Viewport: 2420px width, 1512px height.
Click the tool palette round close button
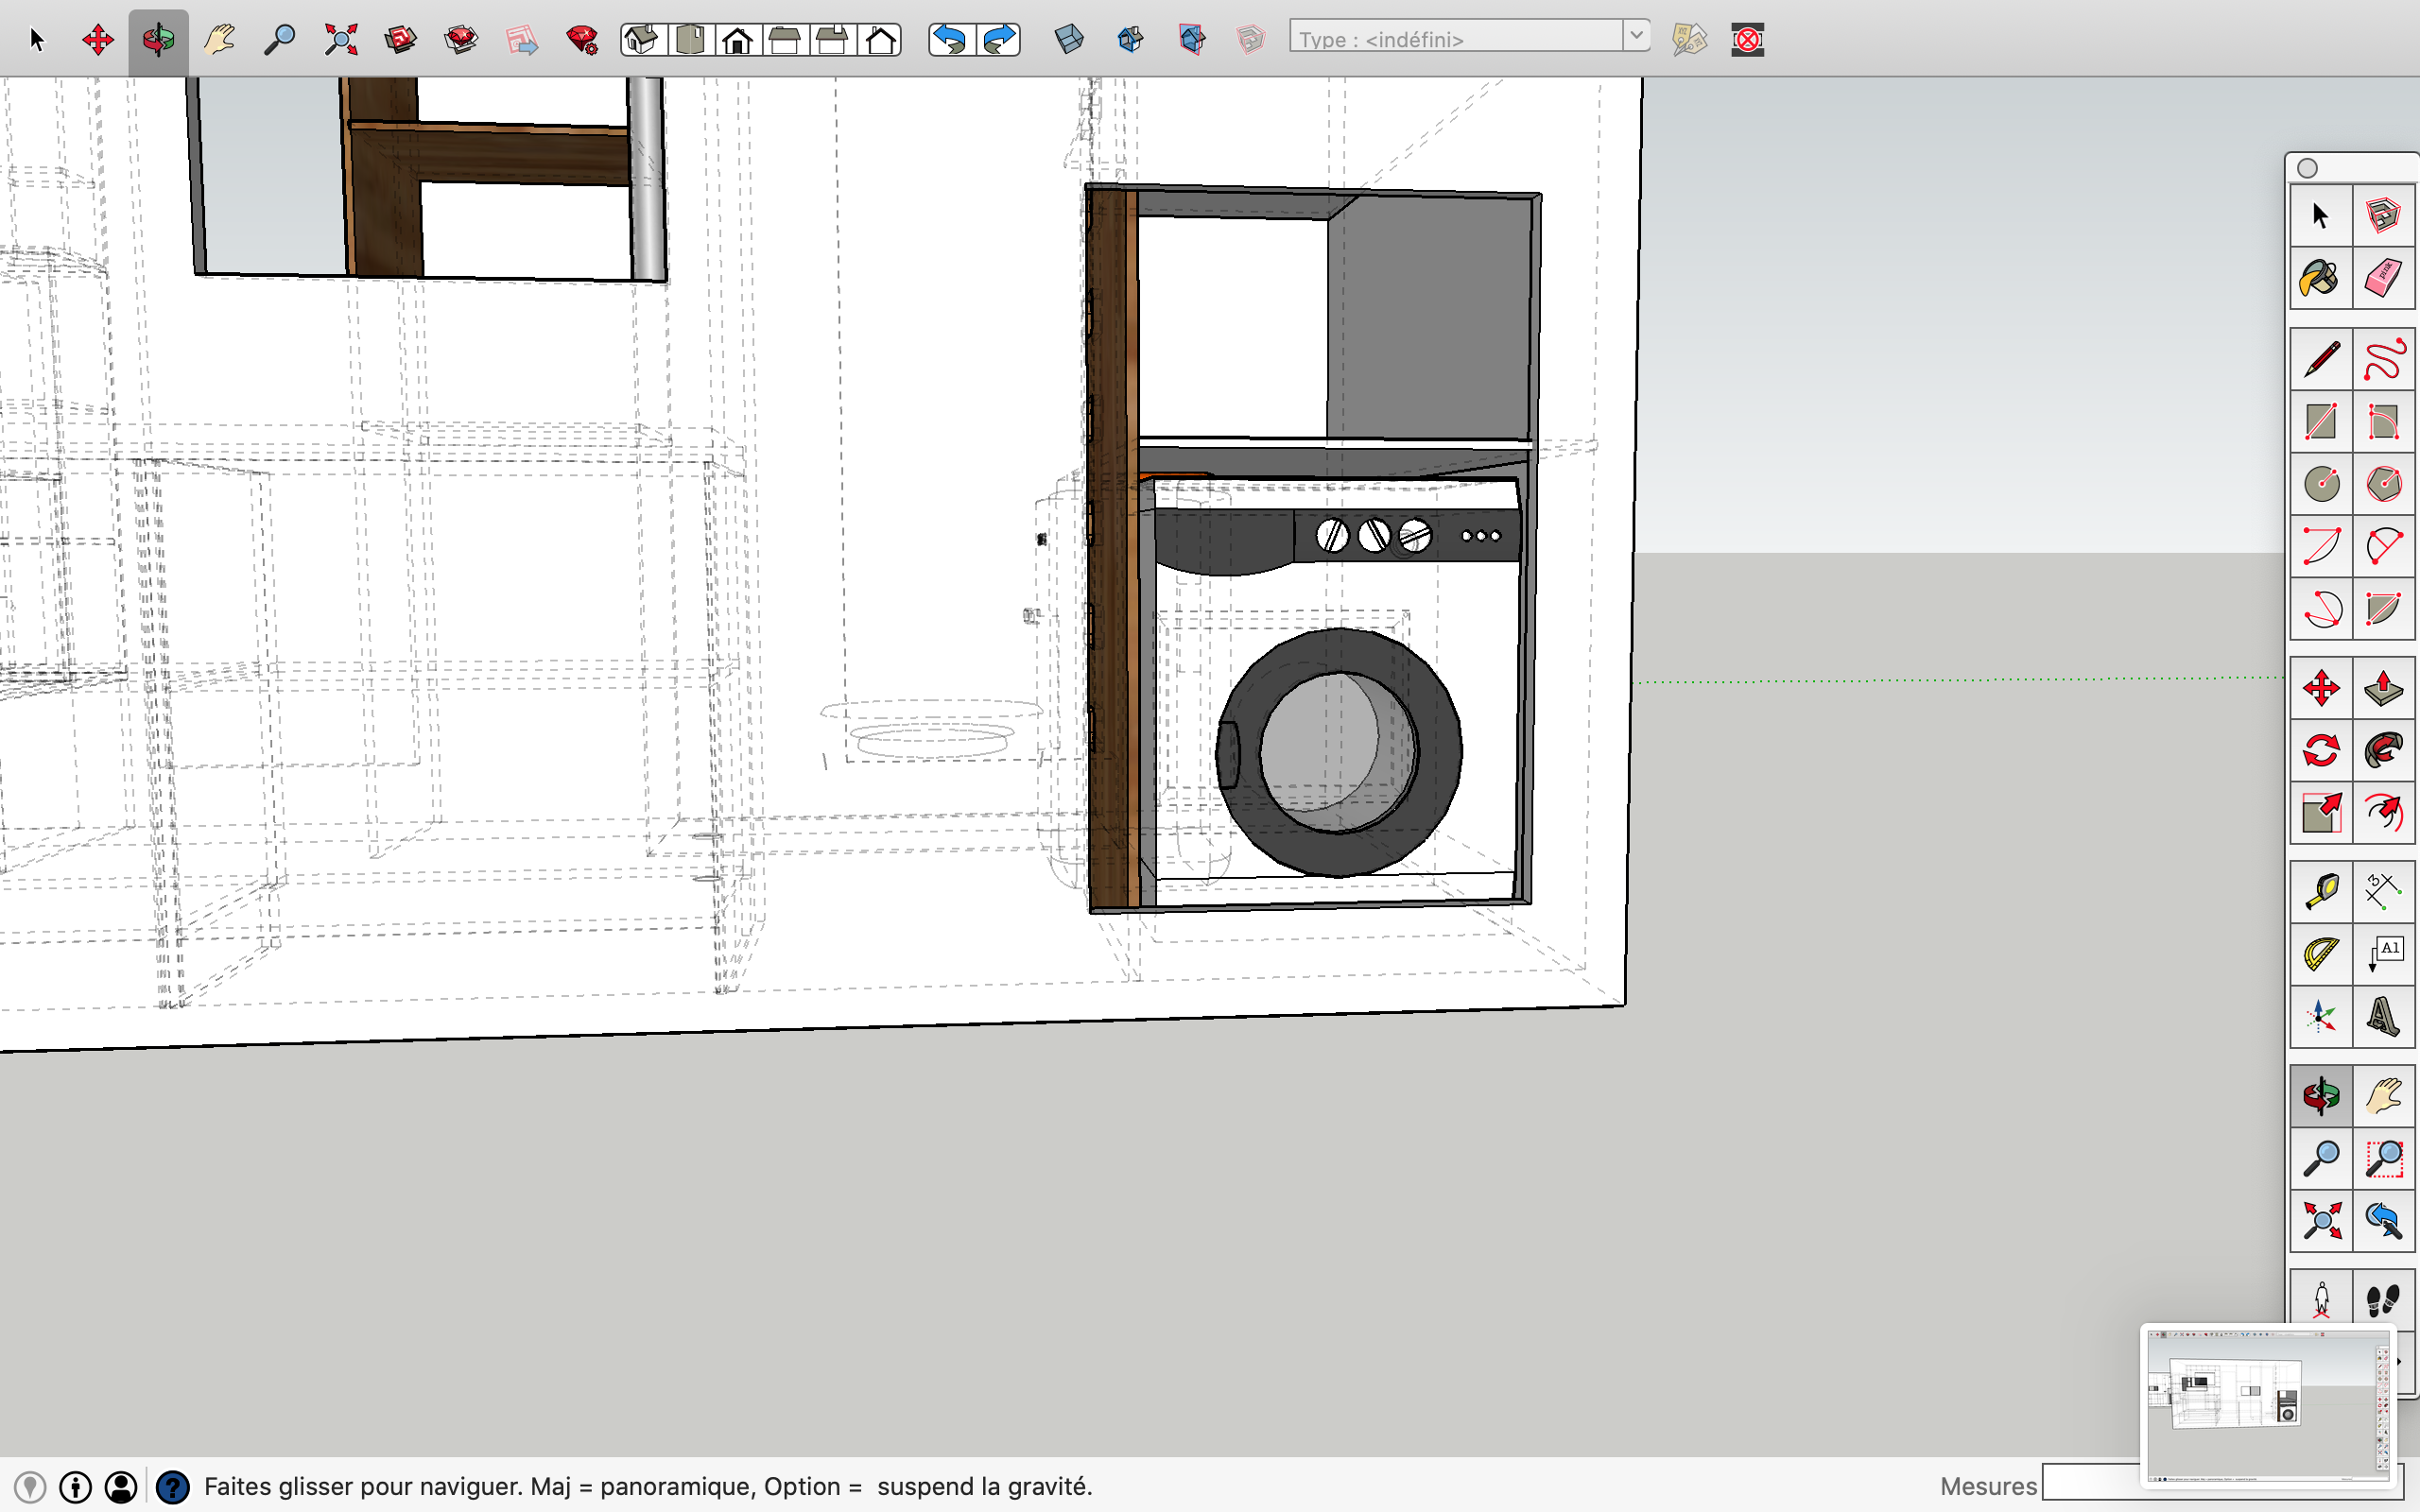point(2307,168)
